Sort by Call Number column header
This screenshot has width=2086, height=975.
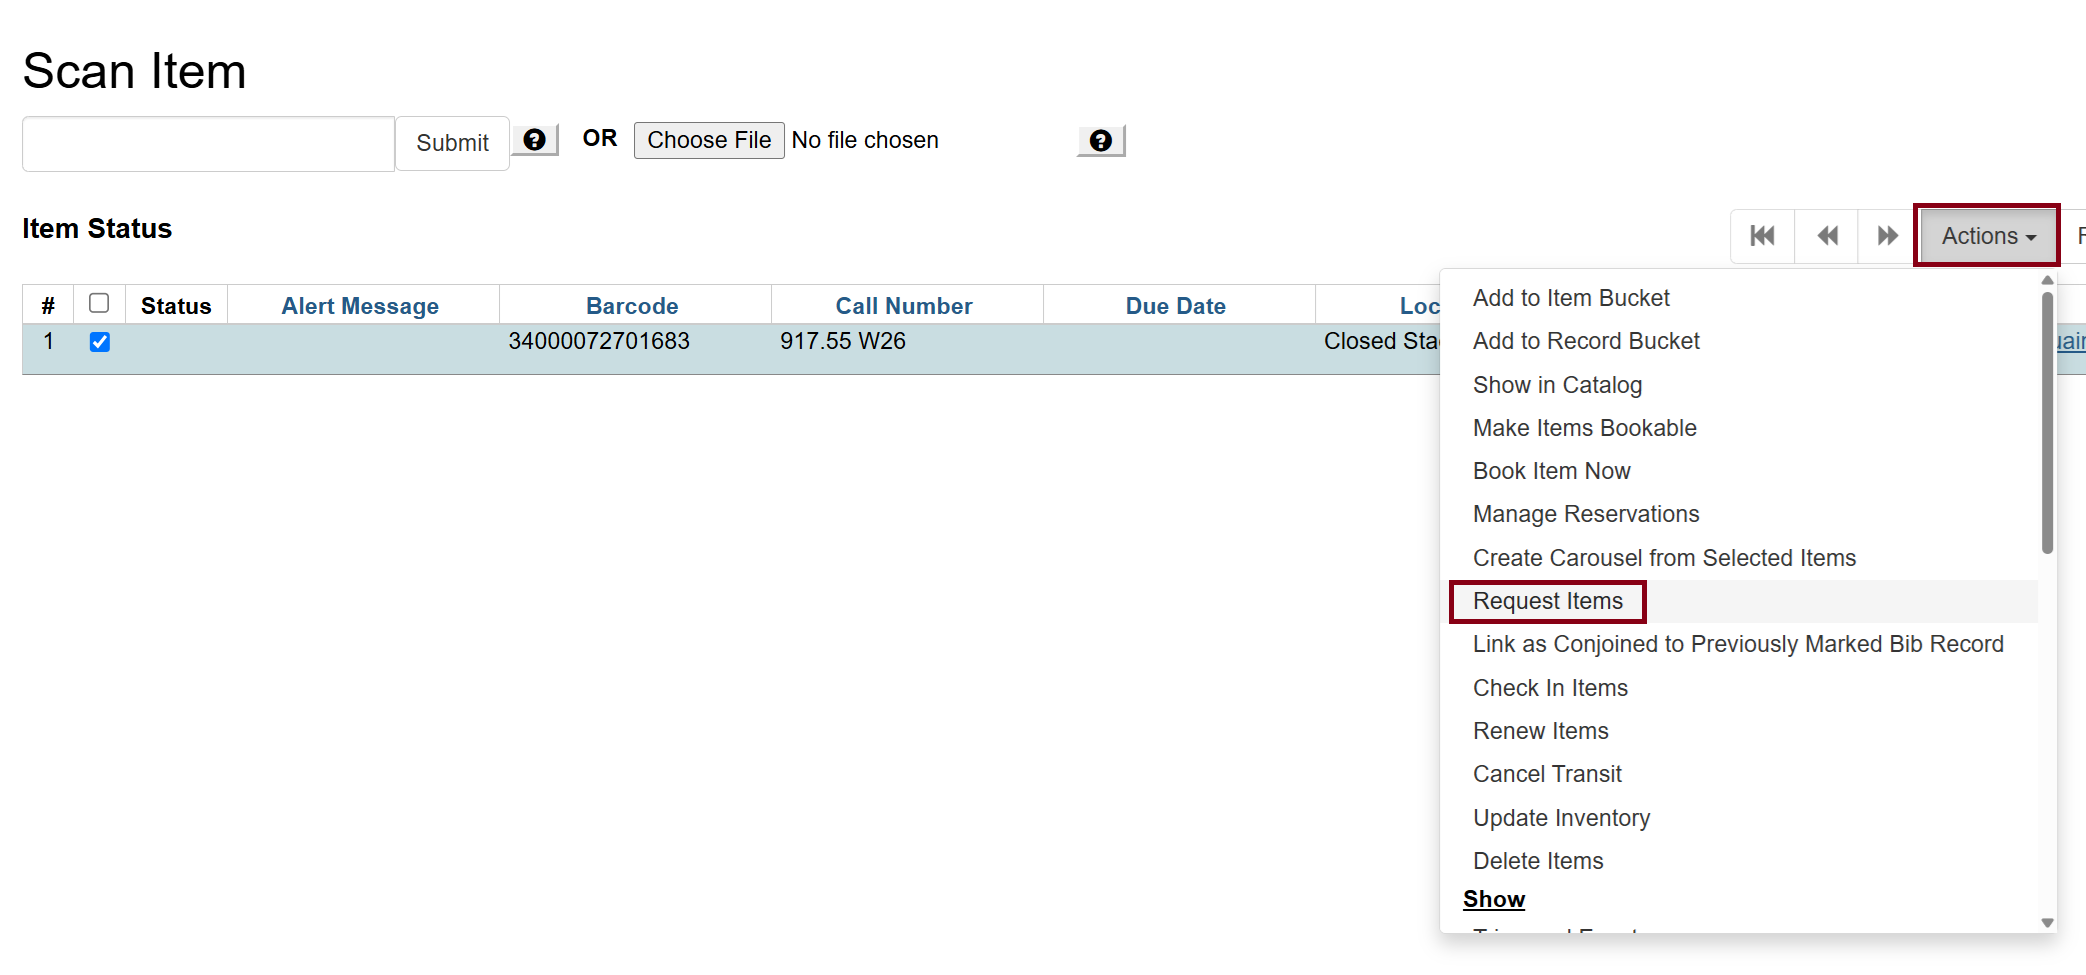click(x=903, y=306)
